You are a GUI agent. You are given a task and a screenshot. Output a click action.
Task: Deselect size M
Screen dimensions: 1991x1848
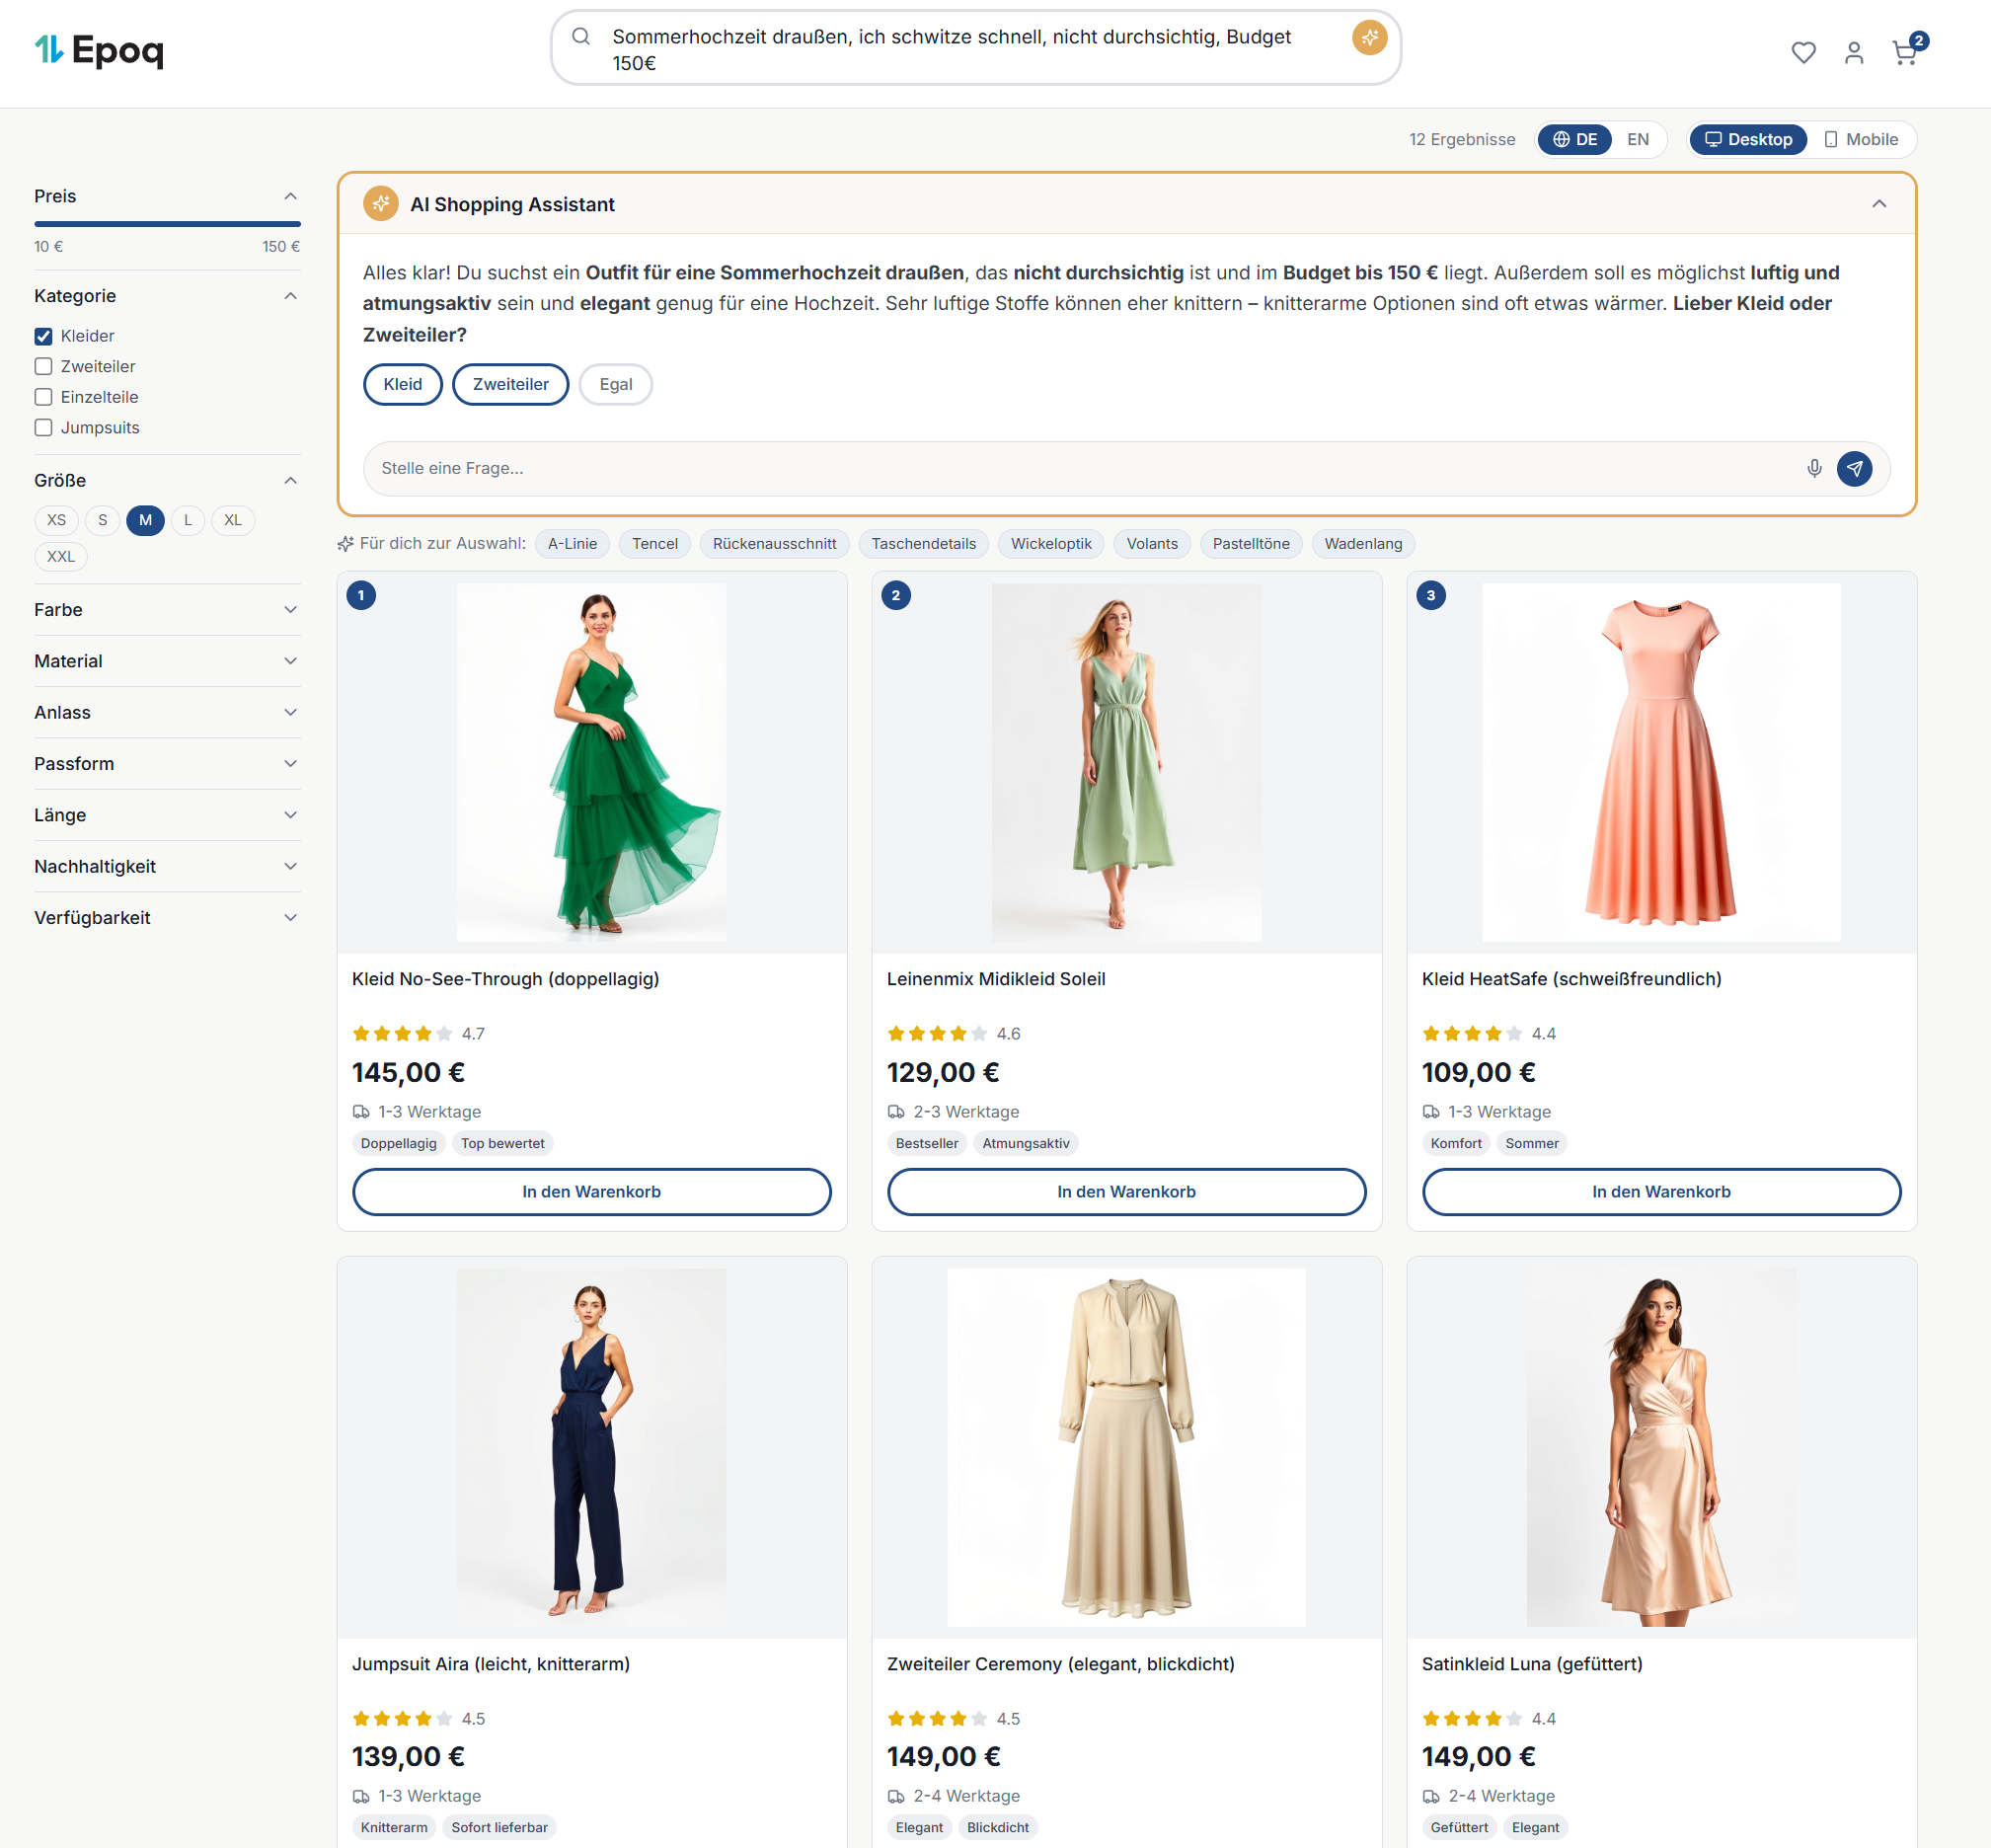146,520
